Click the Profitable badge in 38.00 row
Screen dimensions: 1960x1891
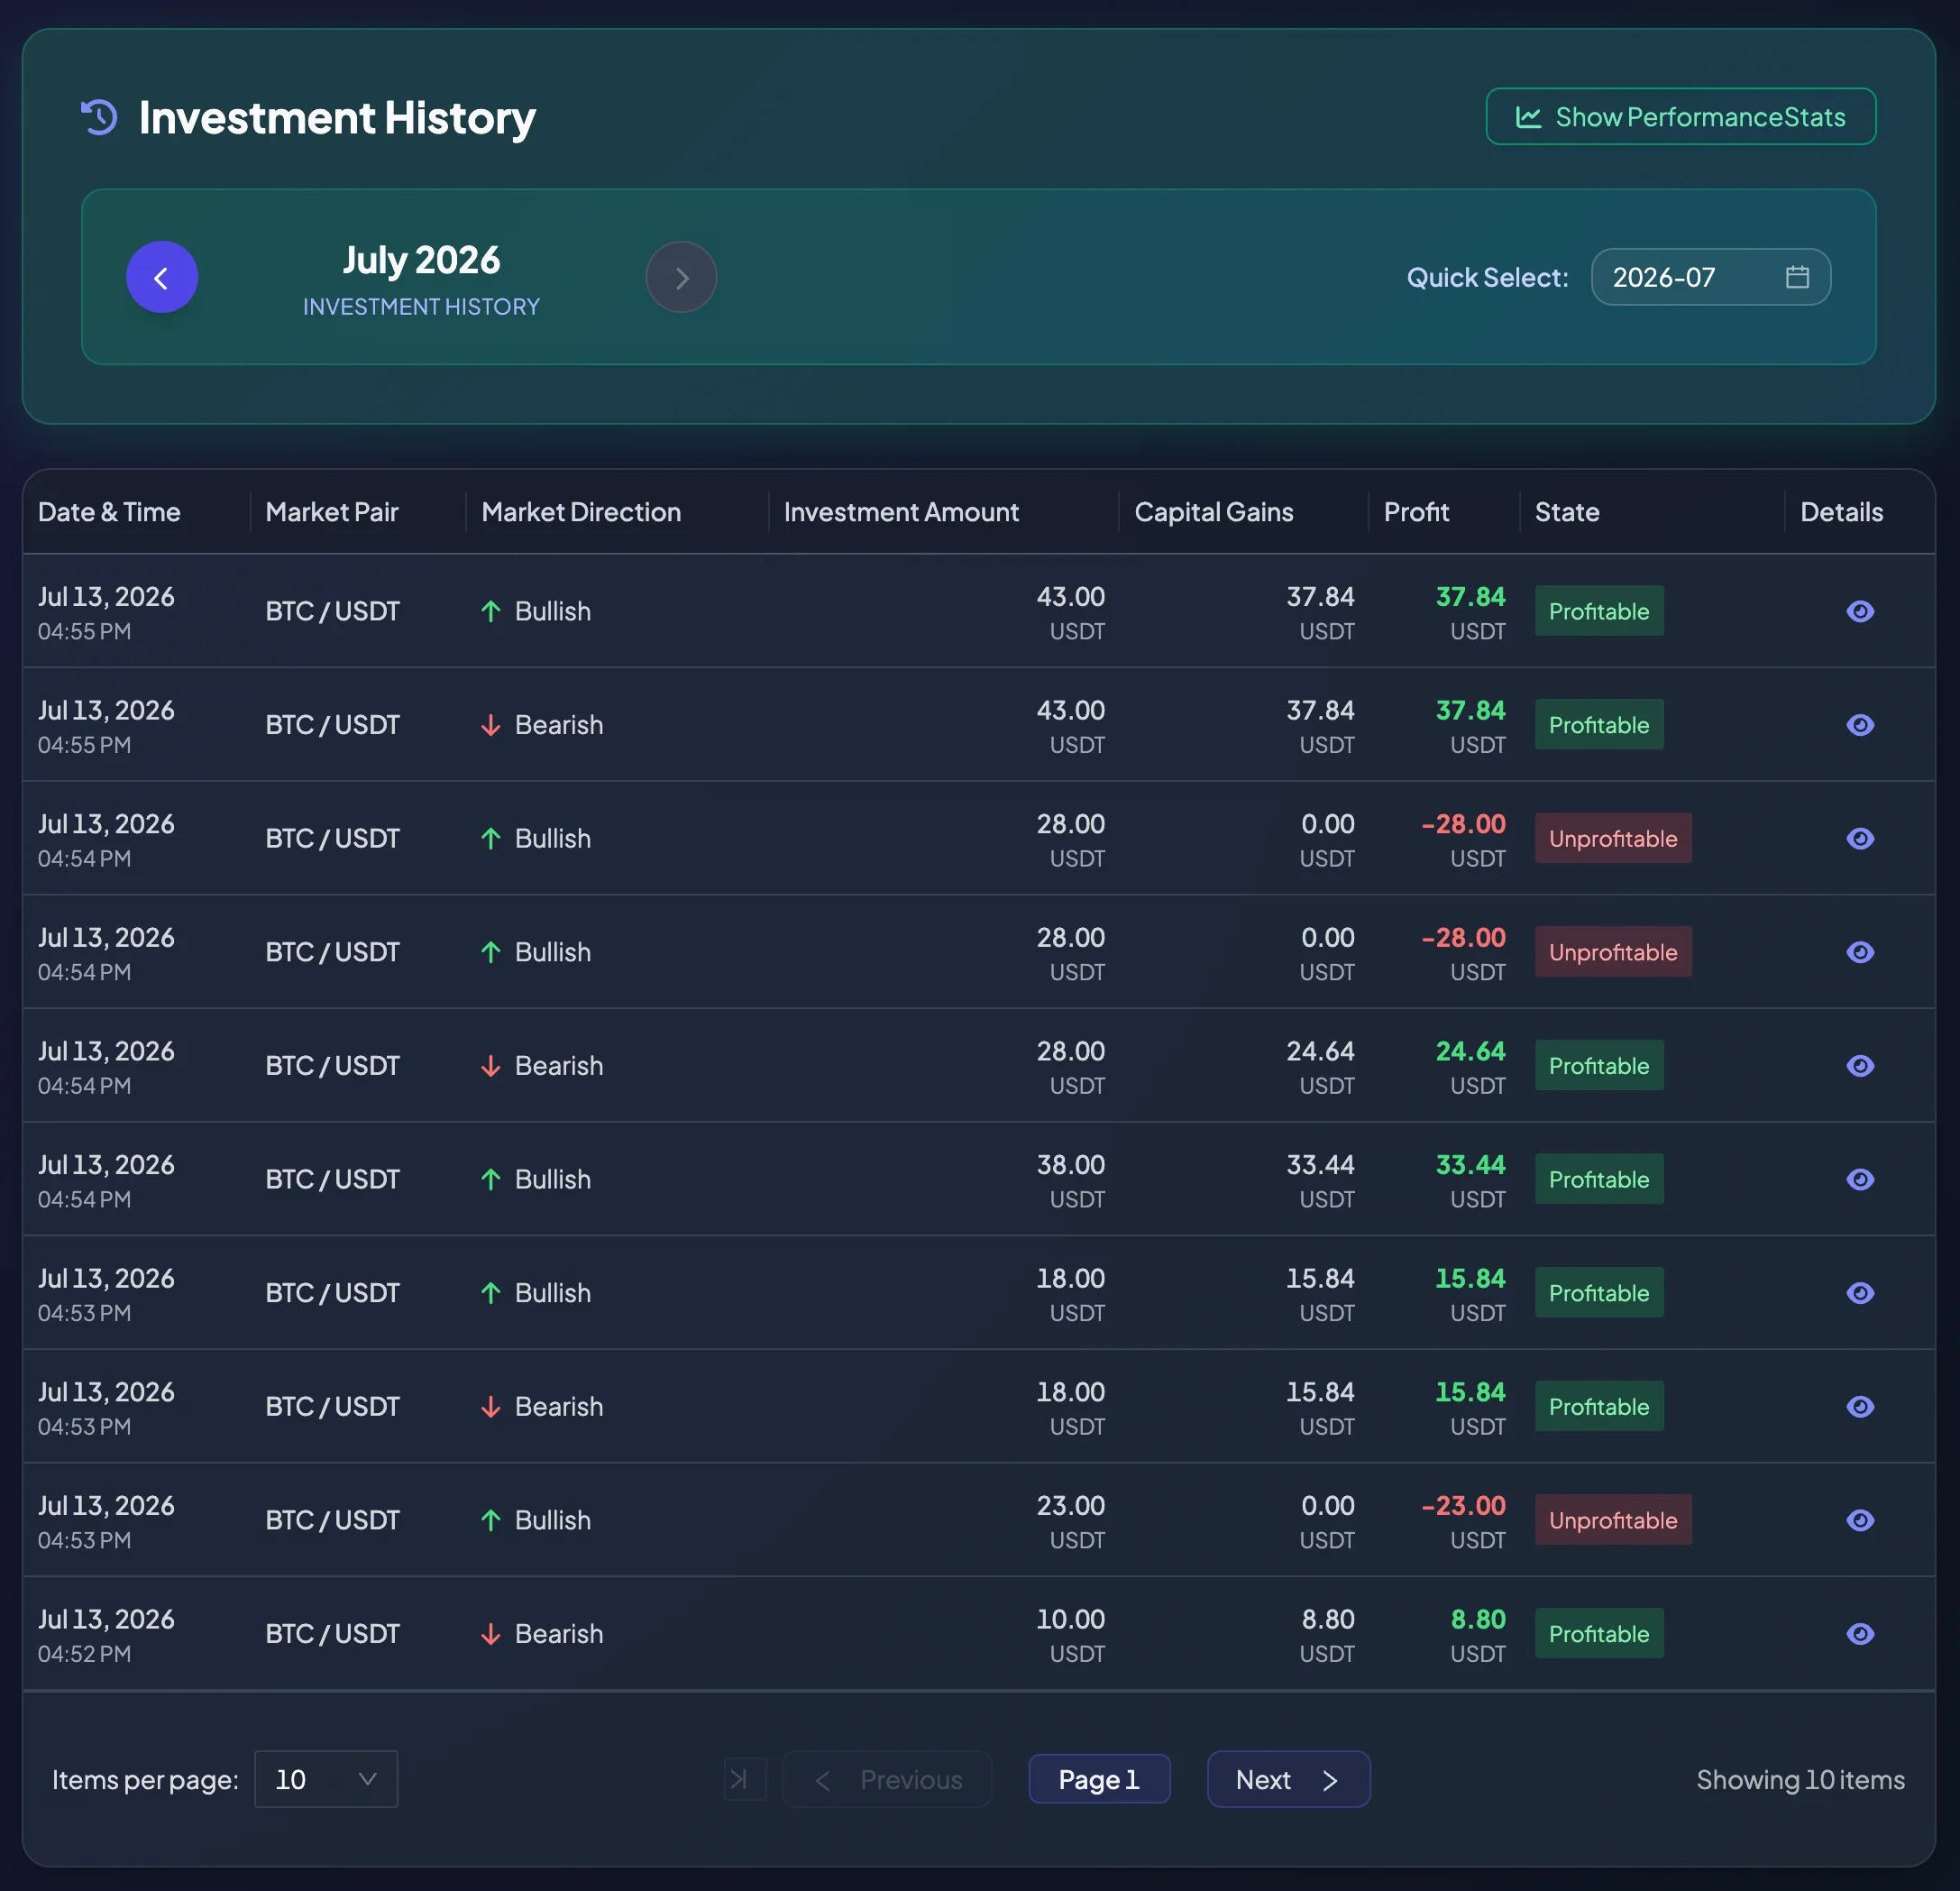pyautogui.click(x=1599, y=1179)
